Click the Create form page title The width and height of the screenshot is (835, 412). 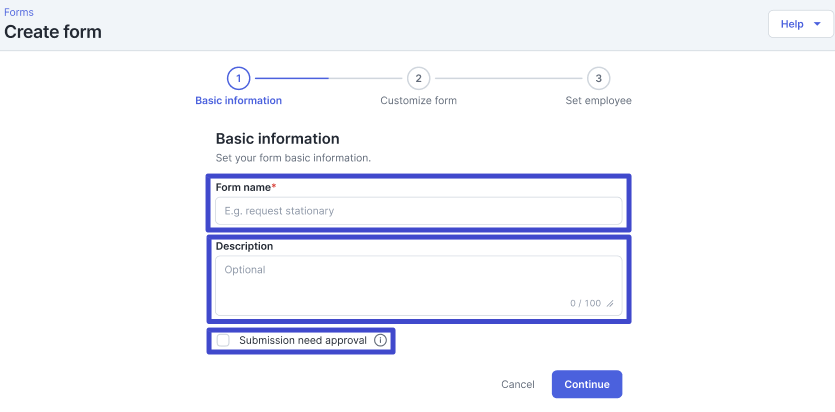coord(53,32)
